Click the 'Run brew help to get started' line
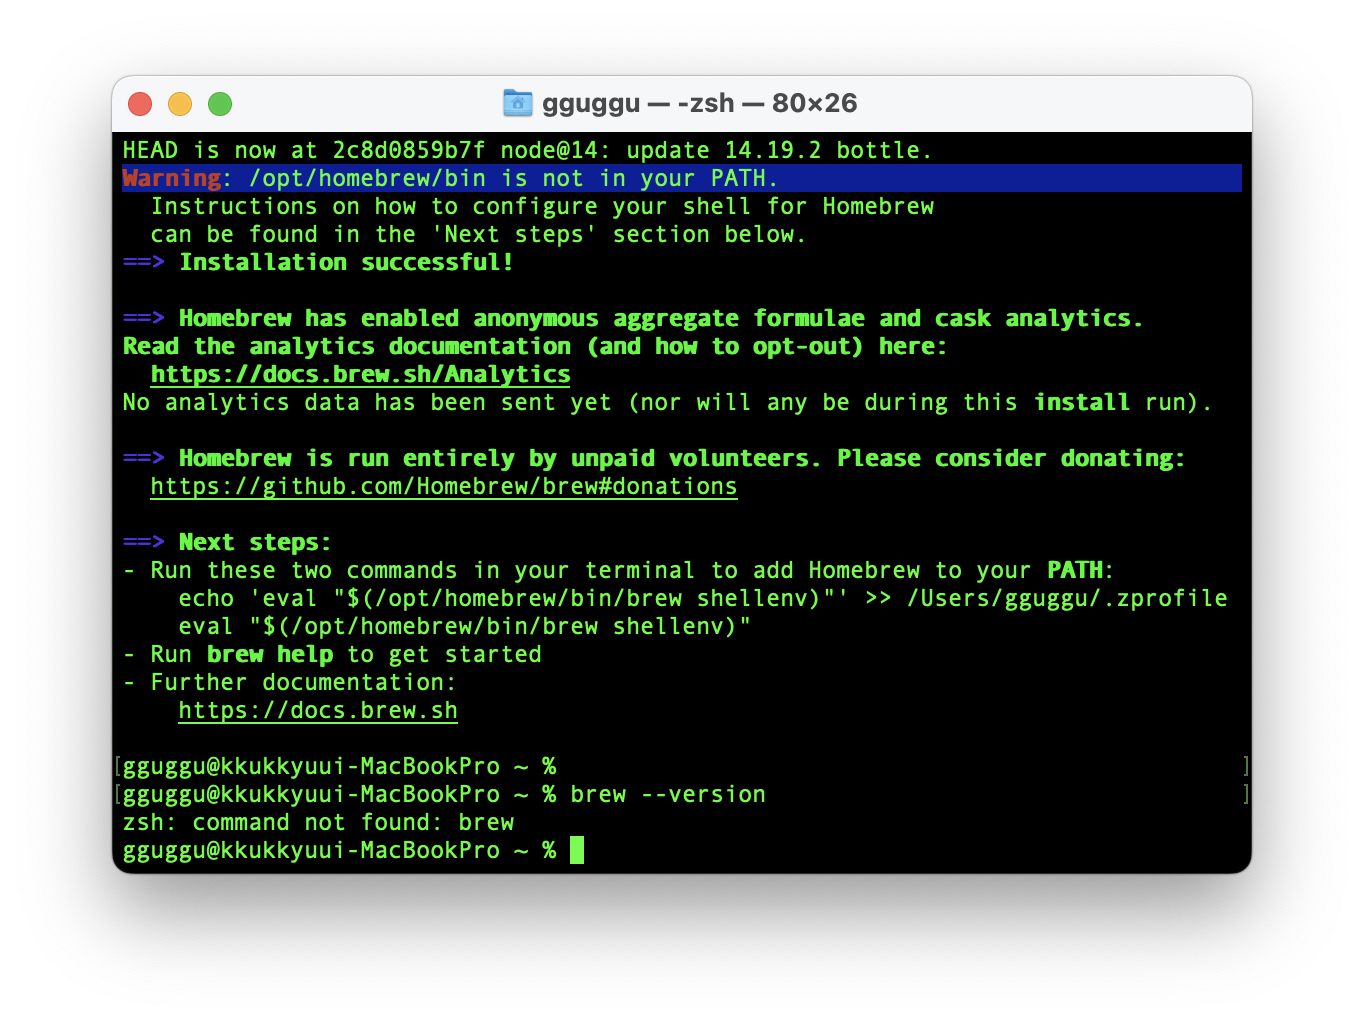This screenshot has width=1364, height=1022. tap(331, 654)
